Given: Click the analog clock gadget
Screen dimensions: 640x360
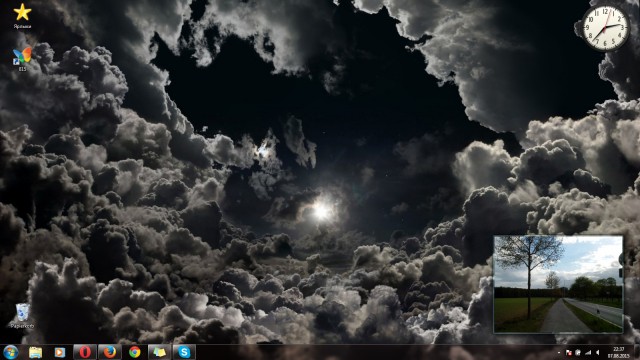Looking at the screenshot, I should [605, 28].
